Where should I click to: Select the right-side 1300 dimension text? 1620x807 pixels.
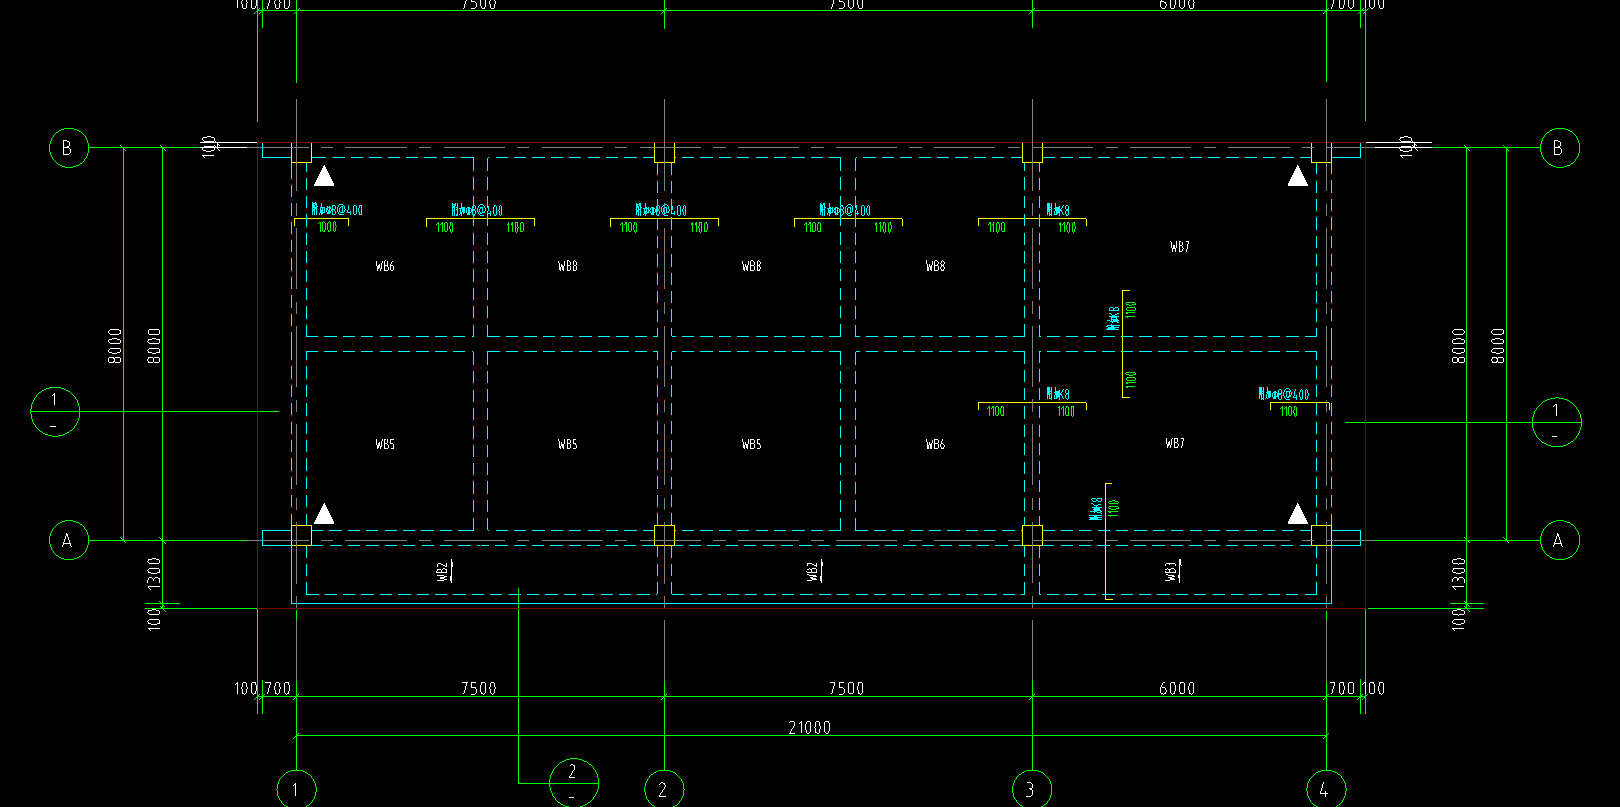1459,575
